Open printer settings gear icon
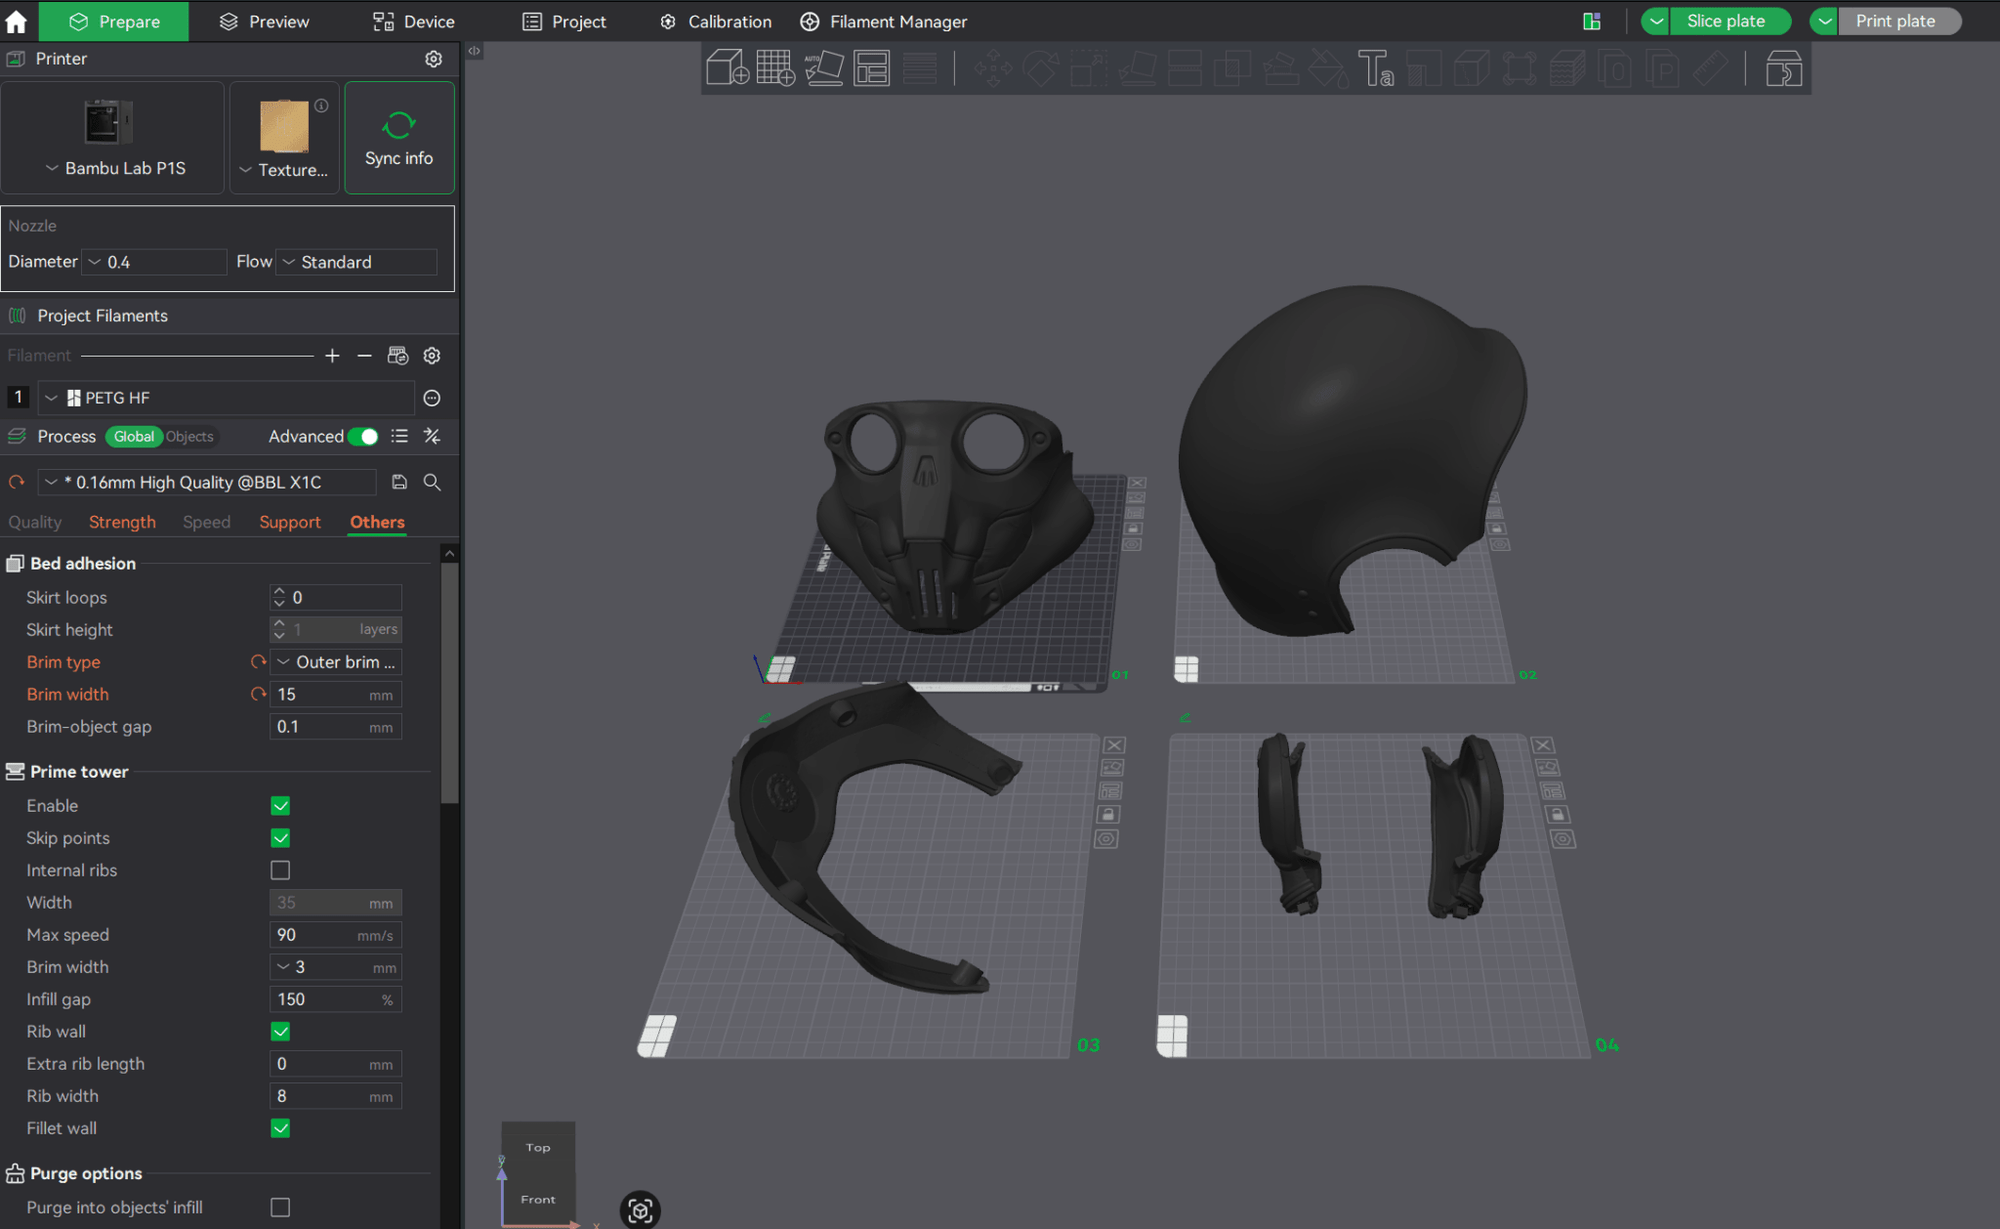The height and width of the screenshot is (1229, 2000). click(433, 59)
